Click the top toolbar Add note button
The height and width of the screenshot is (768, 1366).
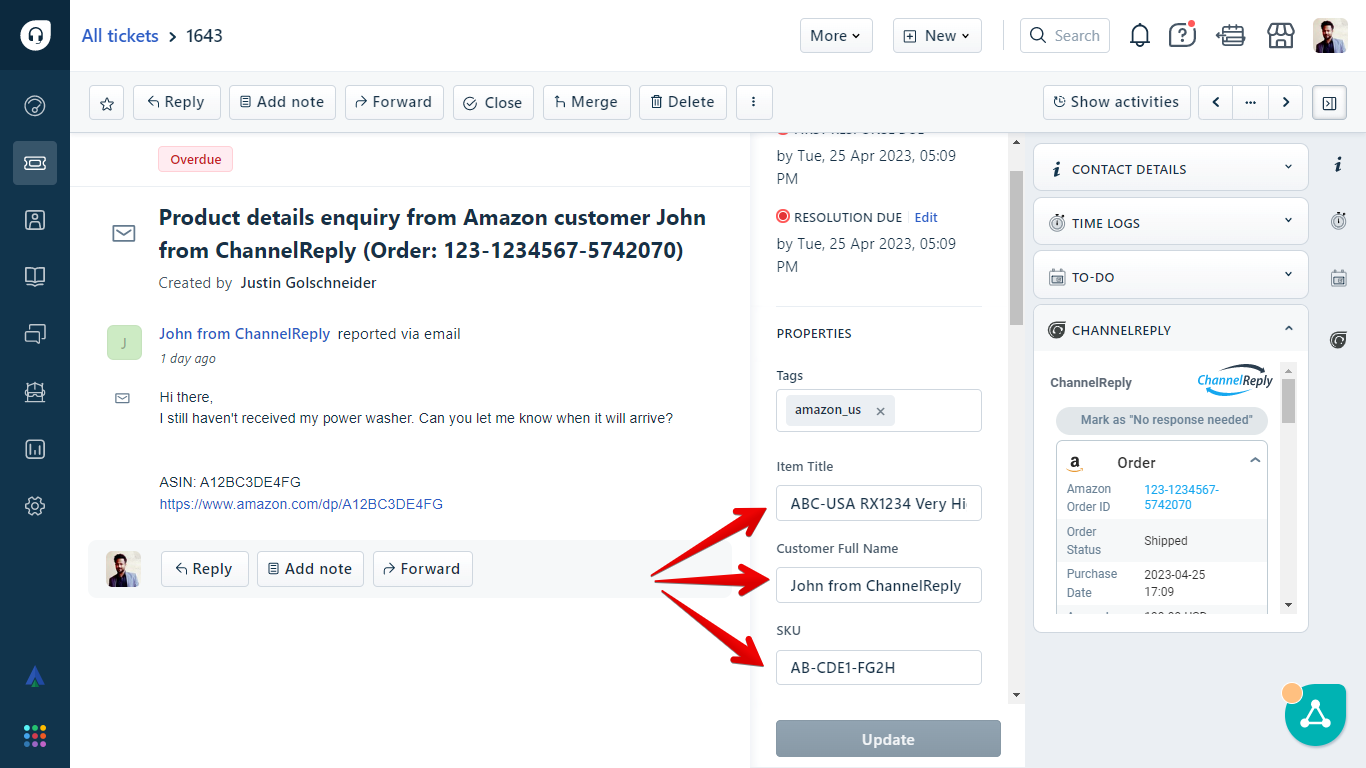[x=282, y=102]
